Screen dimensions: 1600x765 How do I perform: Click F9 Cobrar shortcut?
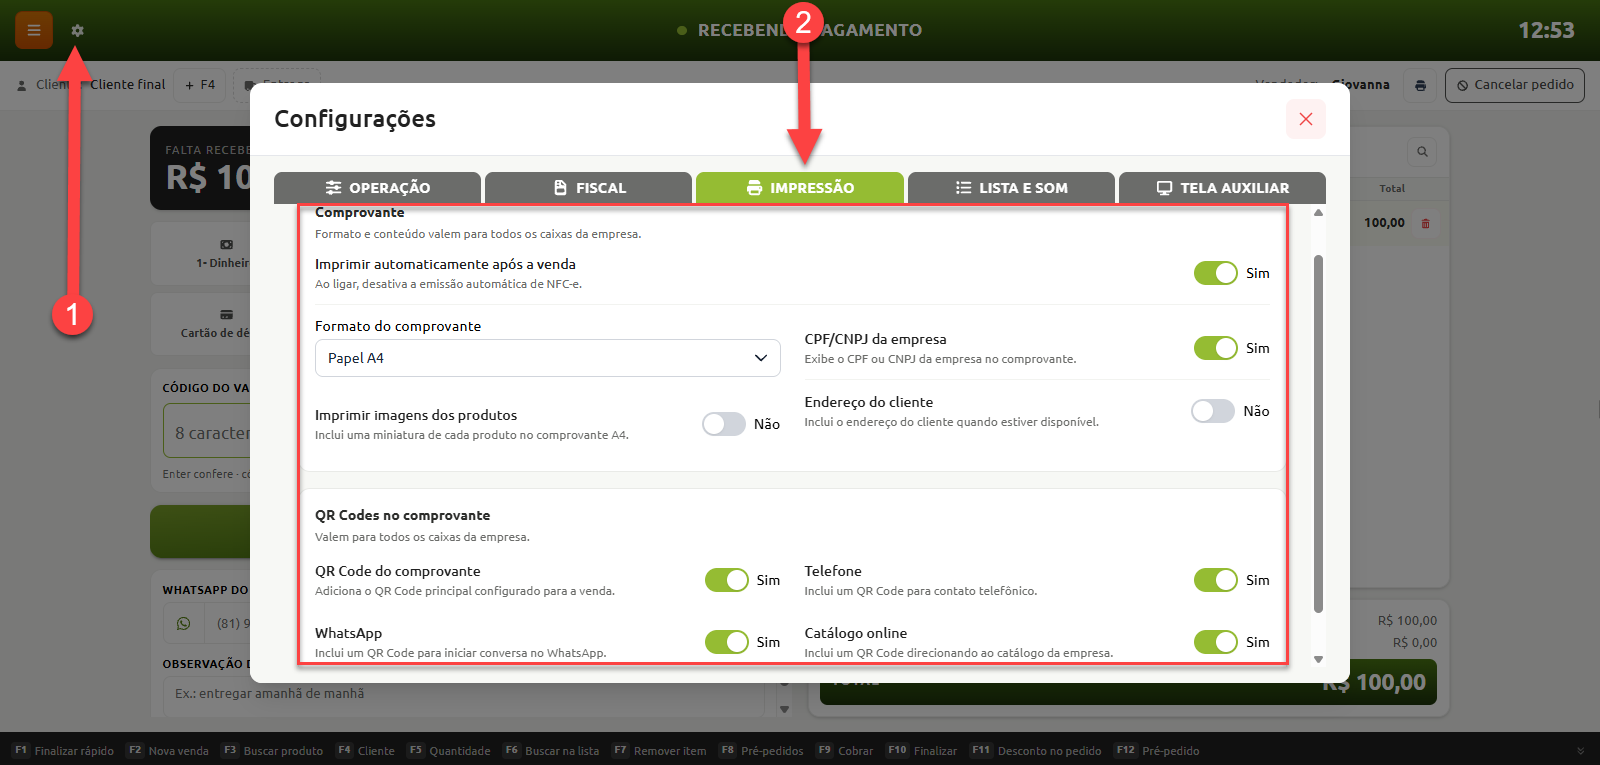[845, 751]
